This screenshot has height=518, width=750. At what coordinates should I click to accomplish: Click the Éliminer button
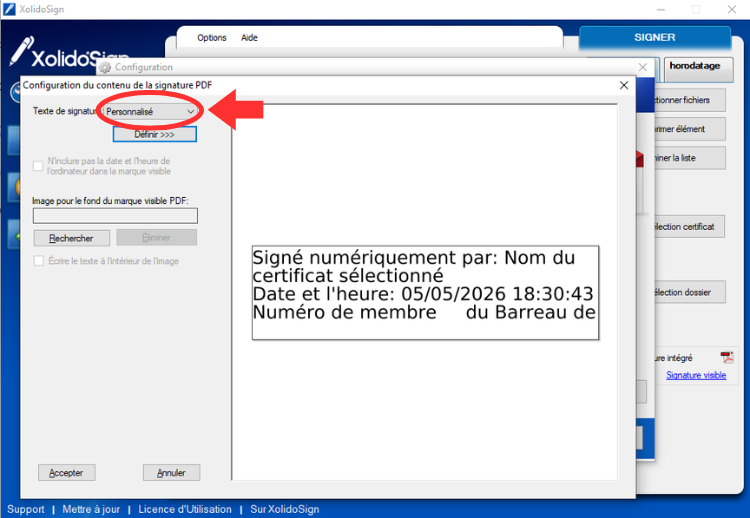click(x=156, y=238)
